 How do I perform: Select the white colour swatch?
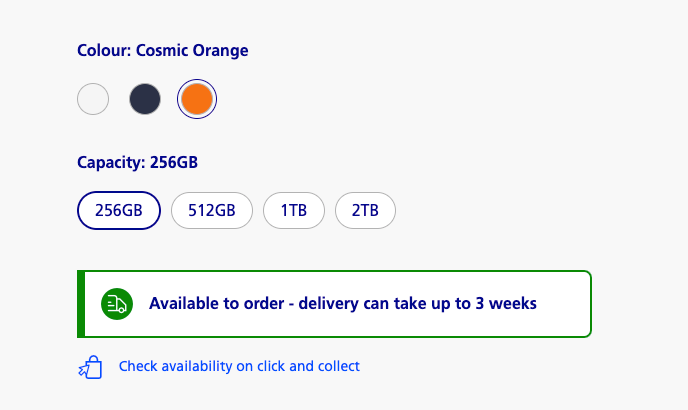(93, 99)
